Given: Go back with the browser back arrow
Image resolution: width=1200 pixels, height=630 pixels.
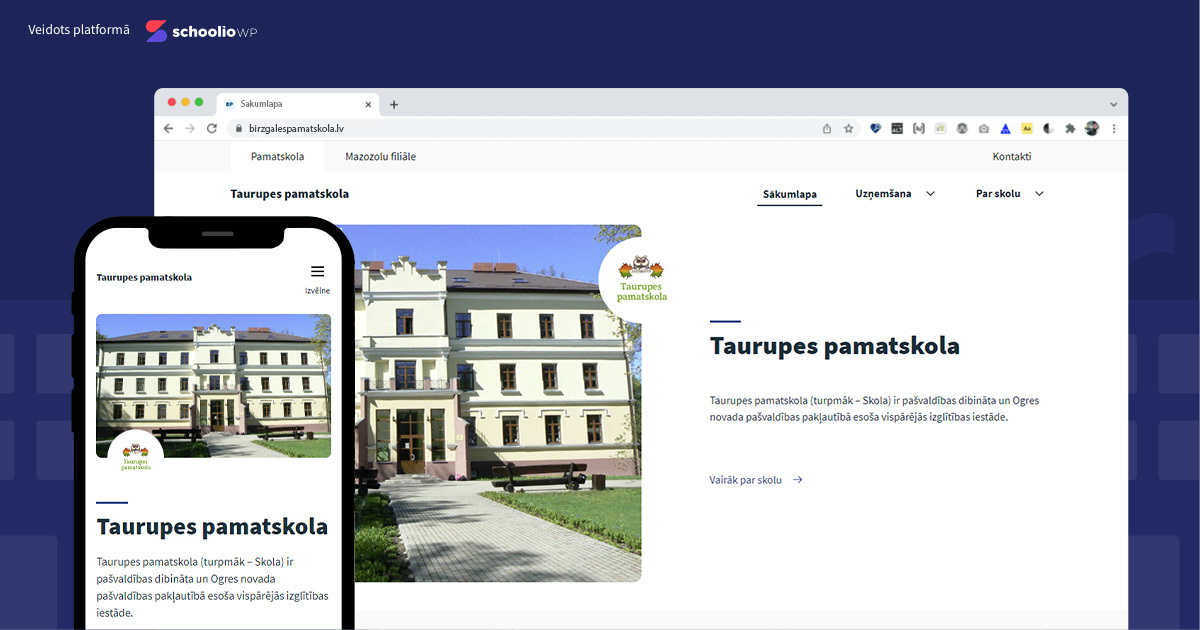Looking at the screenshot, I should (168, 128).
